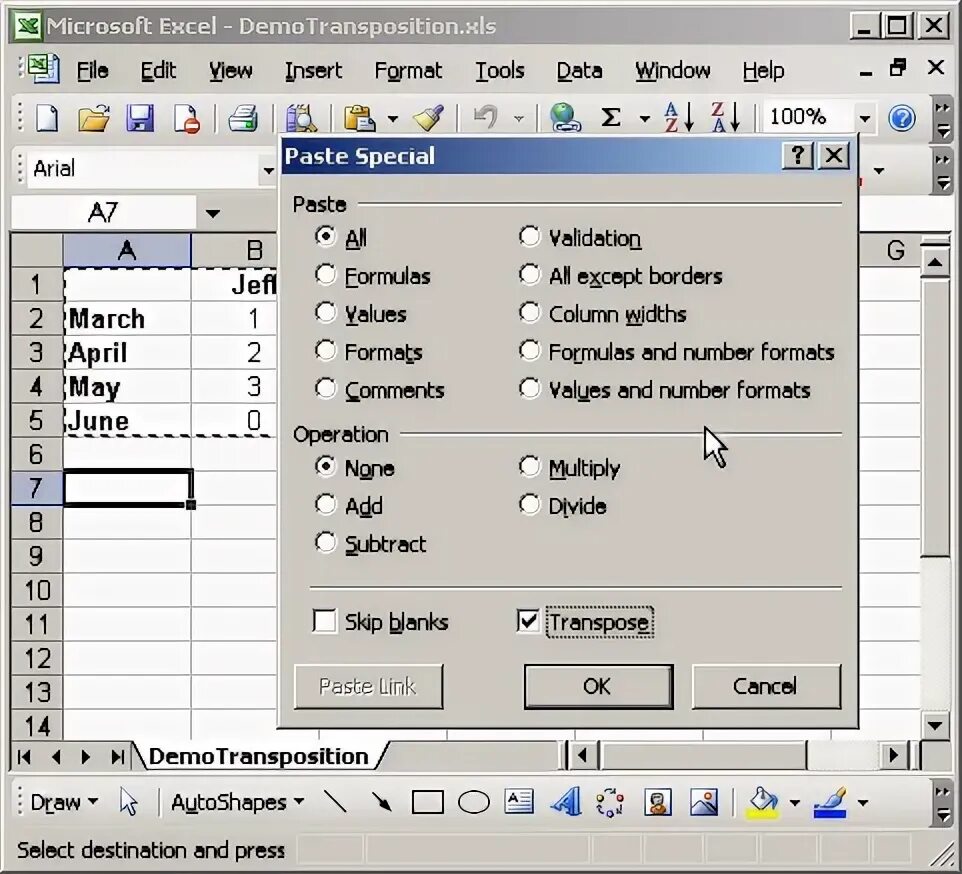The height and width of the screenshot is (874, 962).
Task: Open the Zoom 100% dropdown
Action: click(x=864, y=117)
